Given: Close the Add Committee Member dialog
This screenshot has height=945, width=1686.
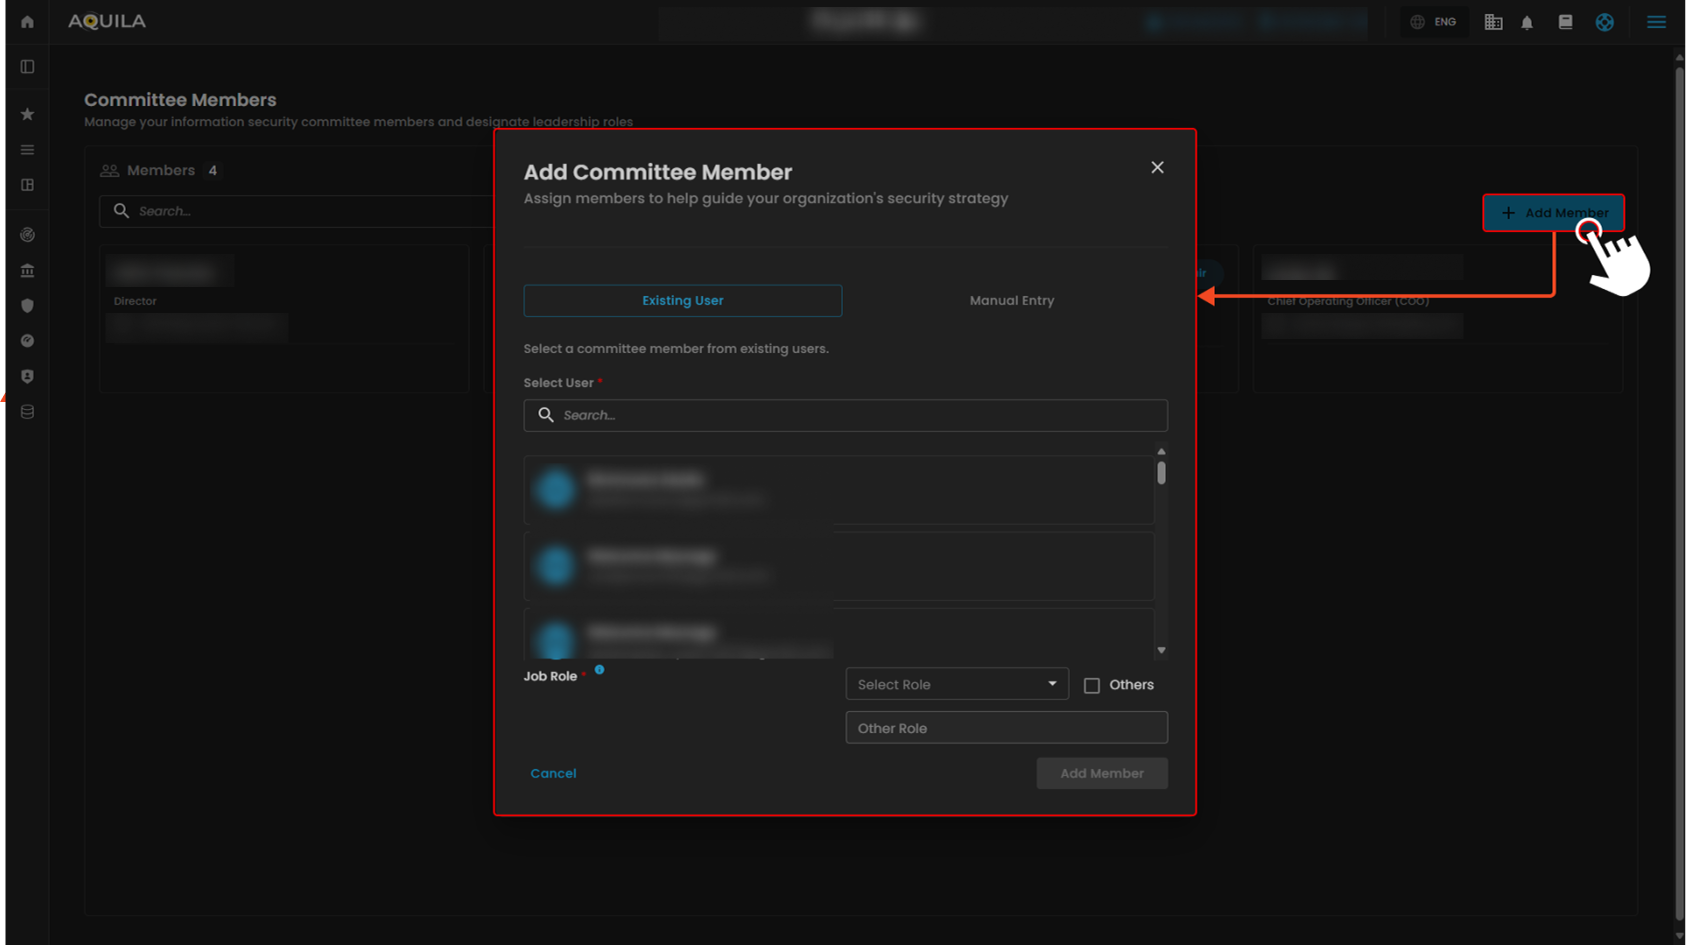Looking at the screenshot, I should 1157,168.
